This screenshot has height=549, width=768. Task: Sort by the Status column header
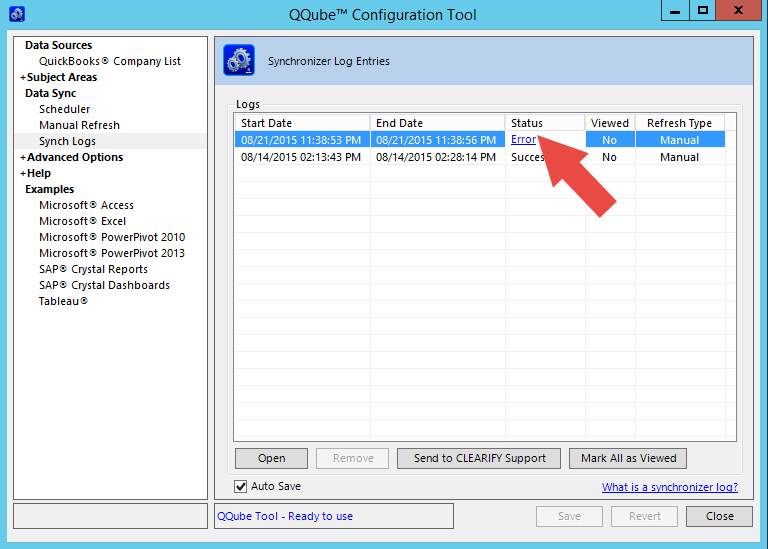coord(545,123)
